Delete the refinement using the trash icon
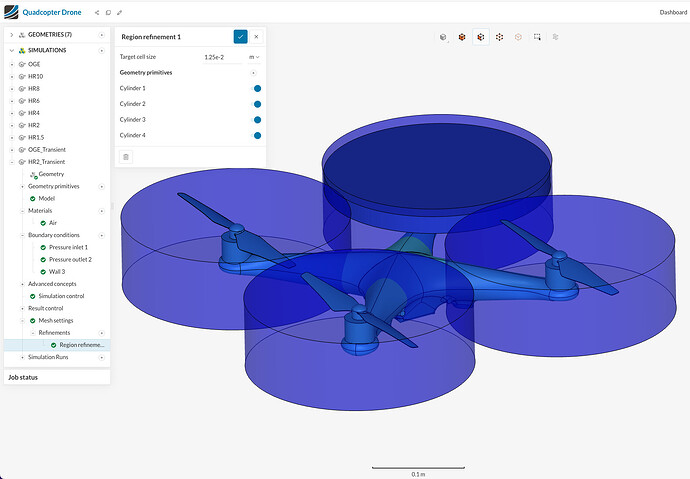Viewport: 690px width, 479px height. click(x=125, y=156)
